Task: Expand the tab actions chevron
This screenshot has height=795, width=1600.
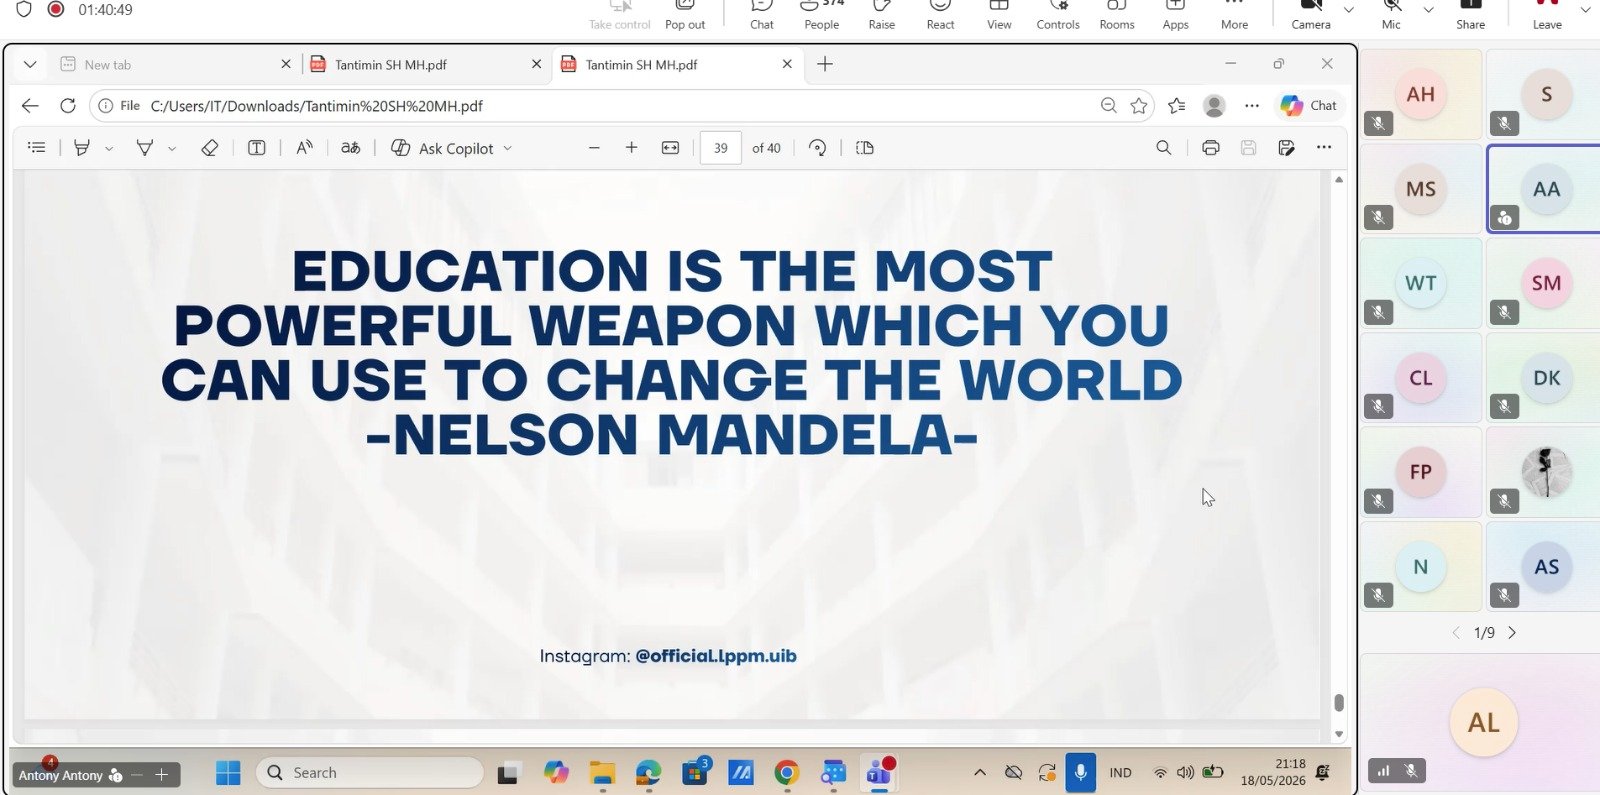Action: point(30,64)
